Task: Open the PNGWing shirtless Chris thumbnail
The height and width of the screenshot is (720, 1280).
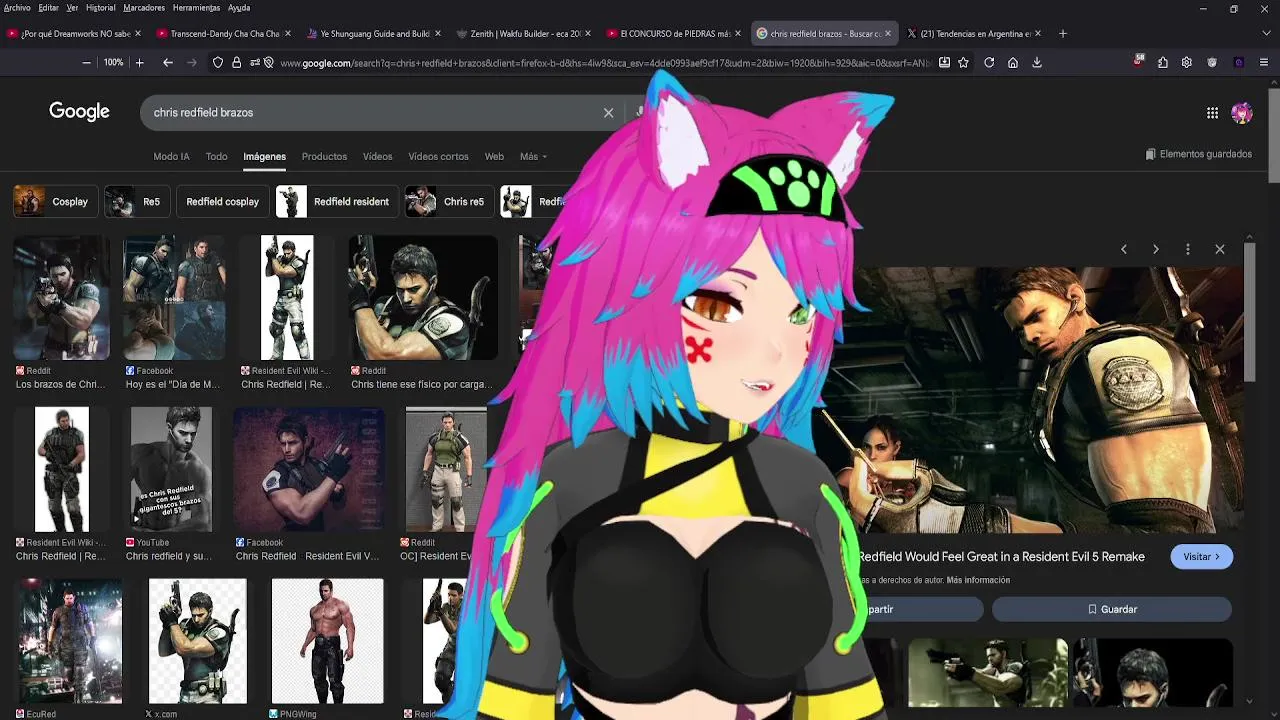Action: point(327,641)
